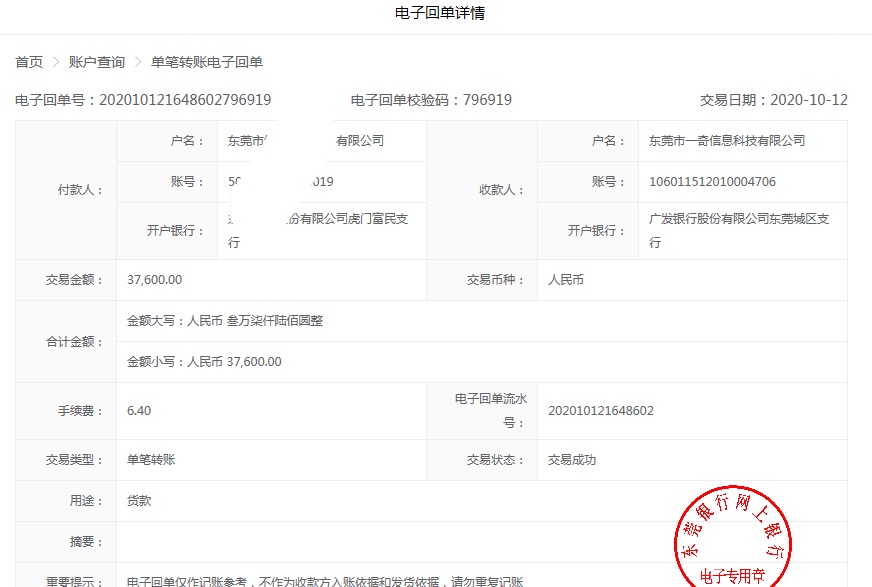The image size is (872, 587).
Task: Click the transaction date 2020-10-12
Action: [809, 100]
